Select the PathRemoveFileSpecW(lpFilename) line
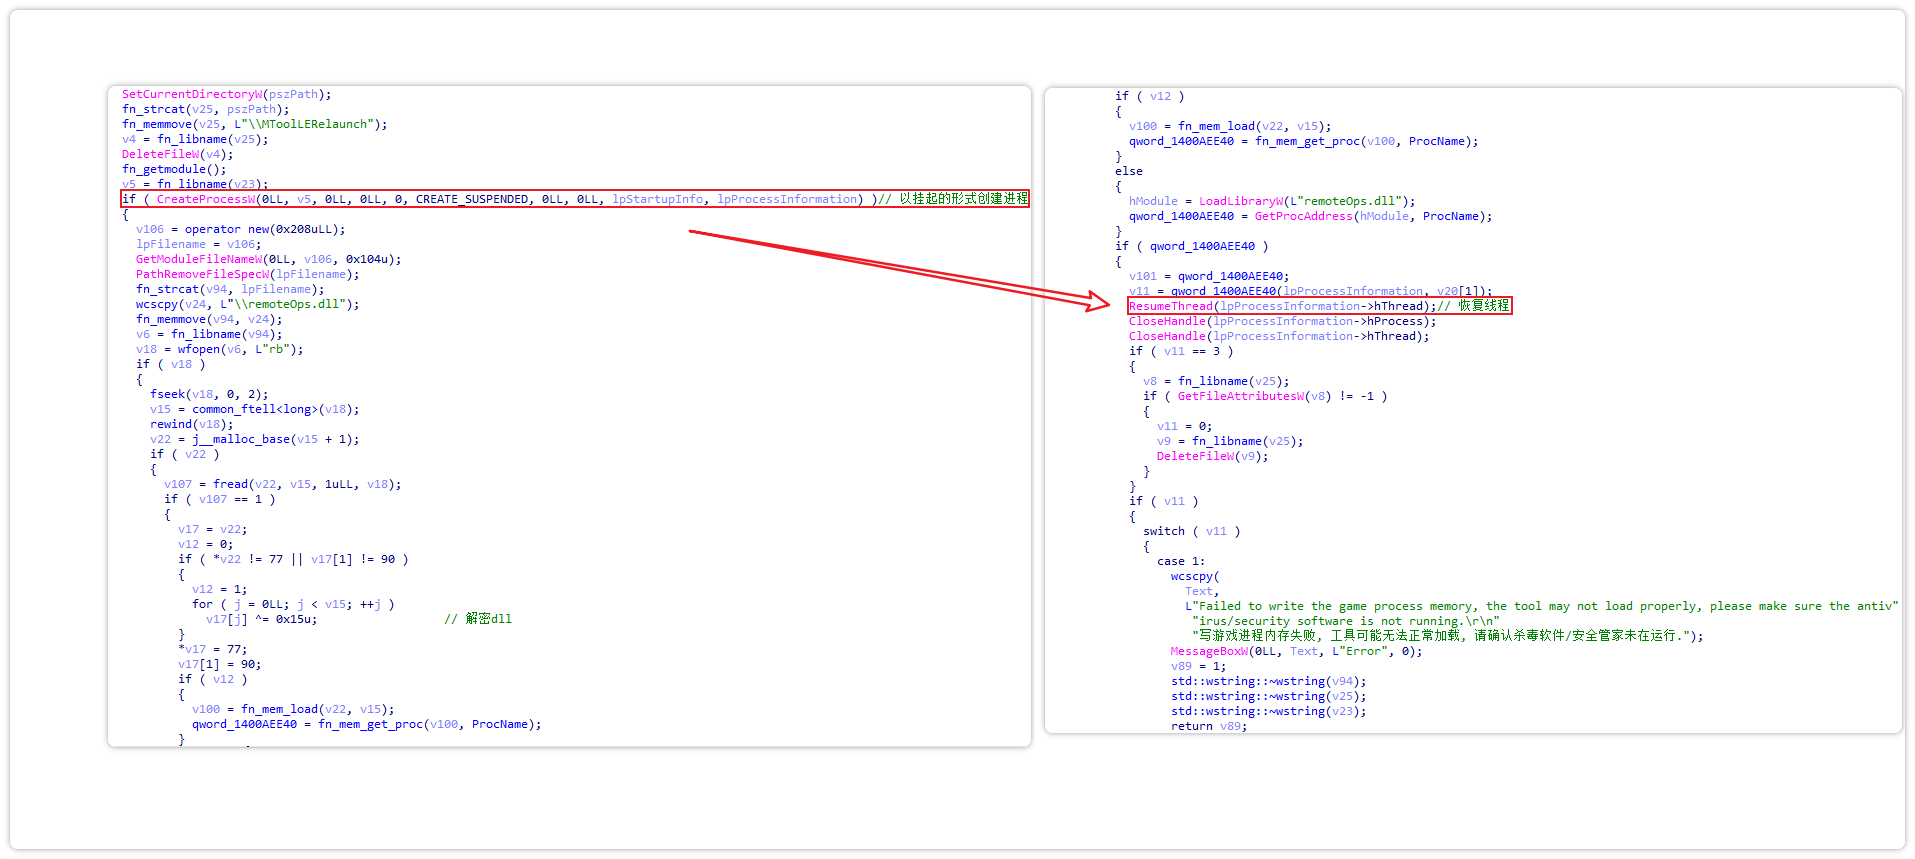The width and height of the screenshot is (1915, 859). coord(247,274)
